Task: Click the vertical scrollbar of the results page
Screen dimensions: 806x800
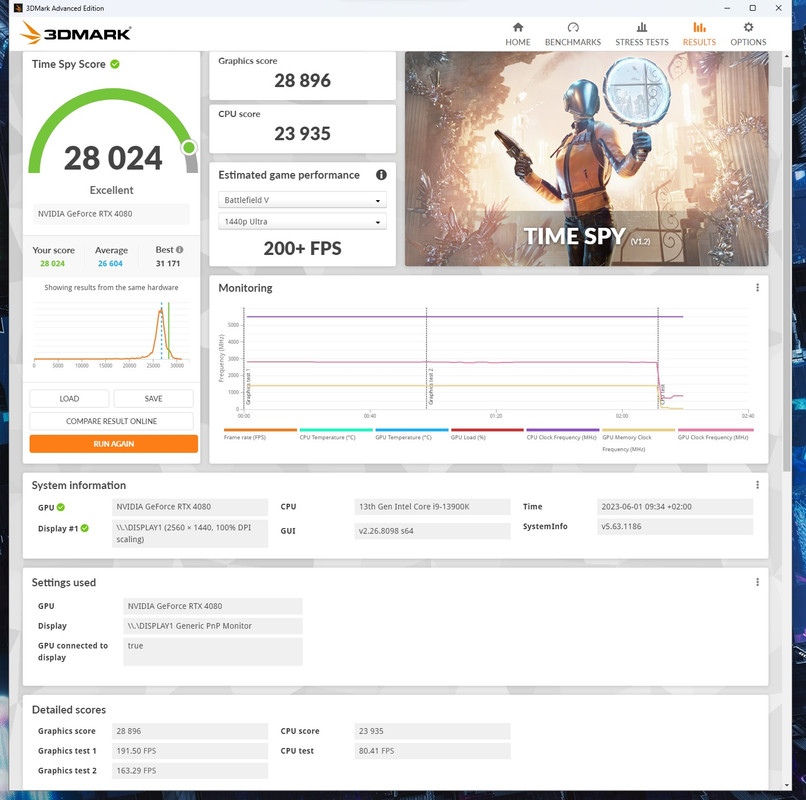Action: point(786,267)
